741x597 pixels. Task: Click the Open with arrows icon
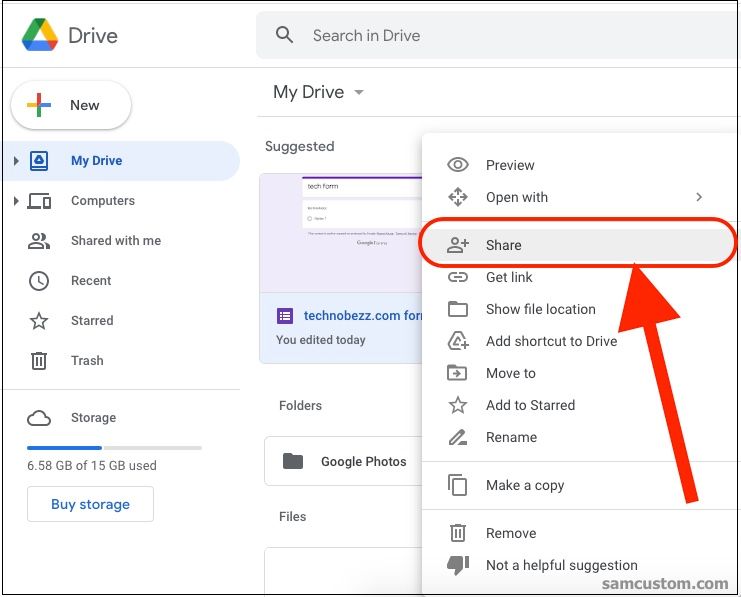tap(457, 197)
